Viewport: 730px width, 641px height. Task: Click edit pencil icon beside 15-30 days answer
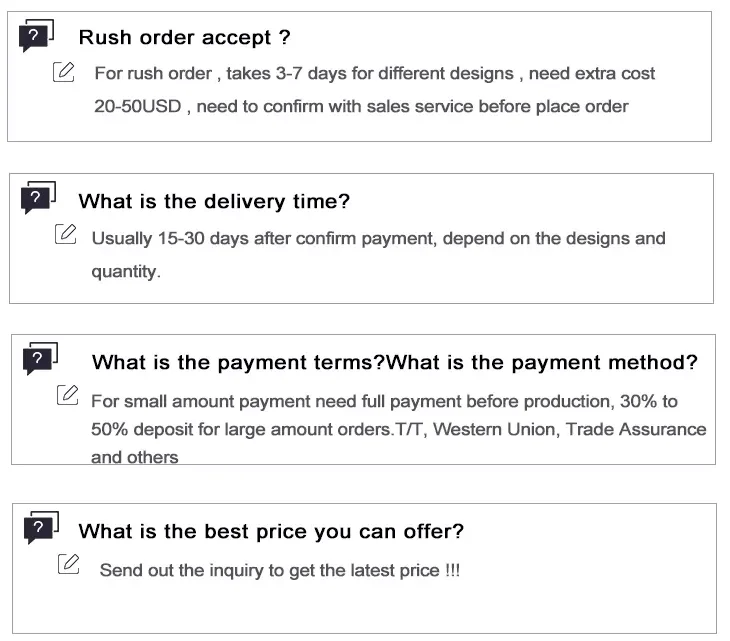[66, 234]
